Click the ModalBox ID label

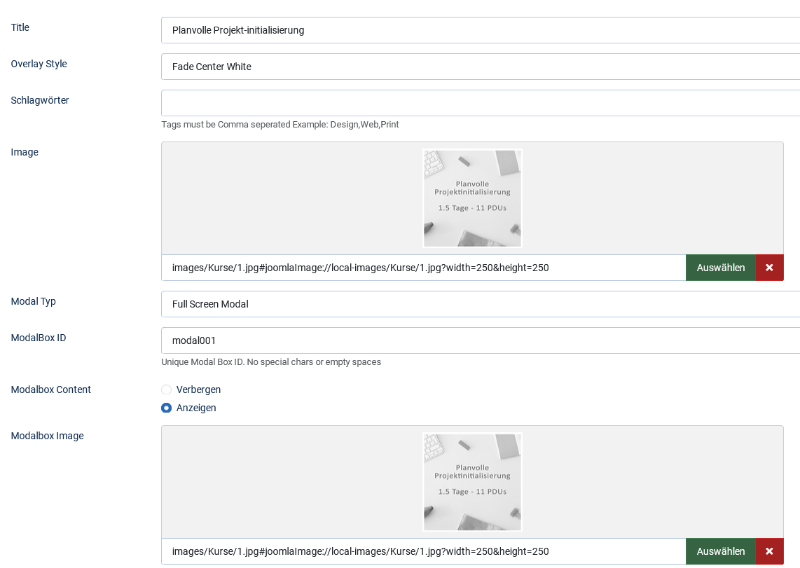[x=38, y=337]
